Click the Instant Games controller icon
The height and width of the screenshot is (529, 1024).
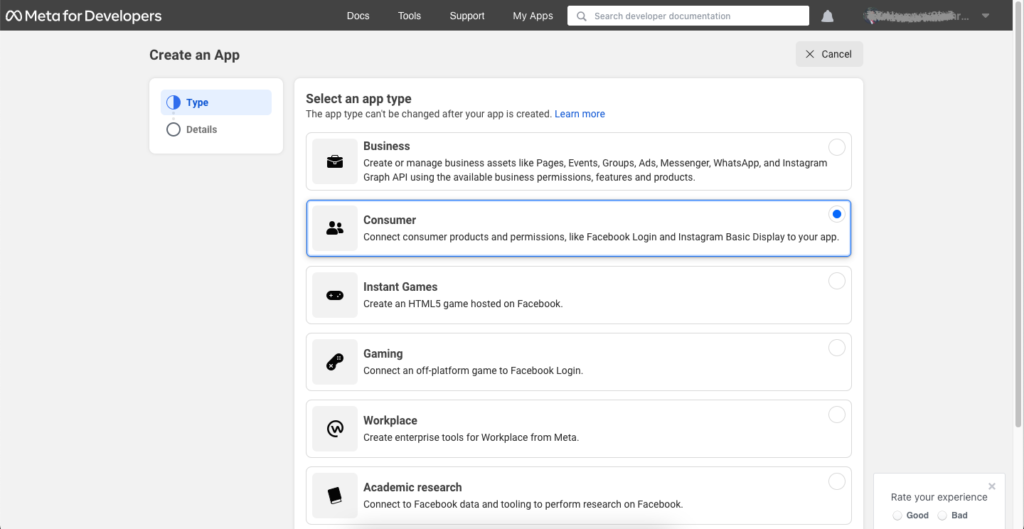335,295
